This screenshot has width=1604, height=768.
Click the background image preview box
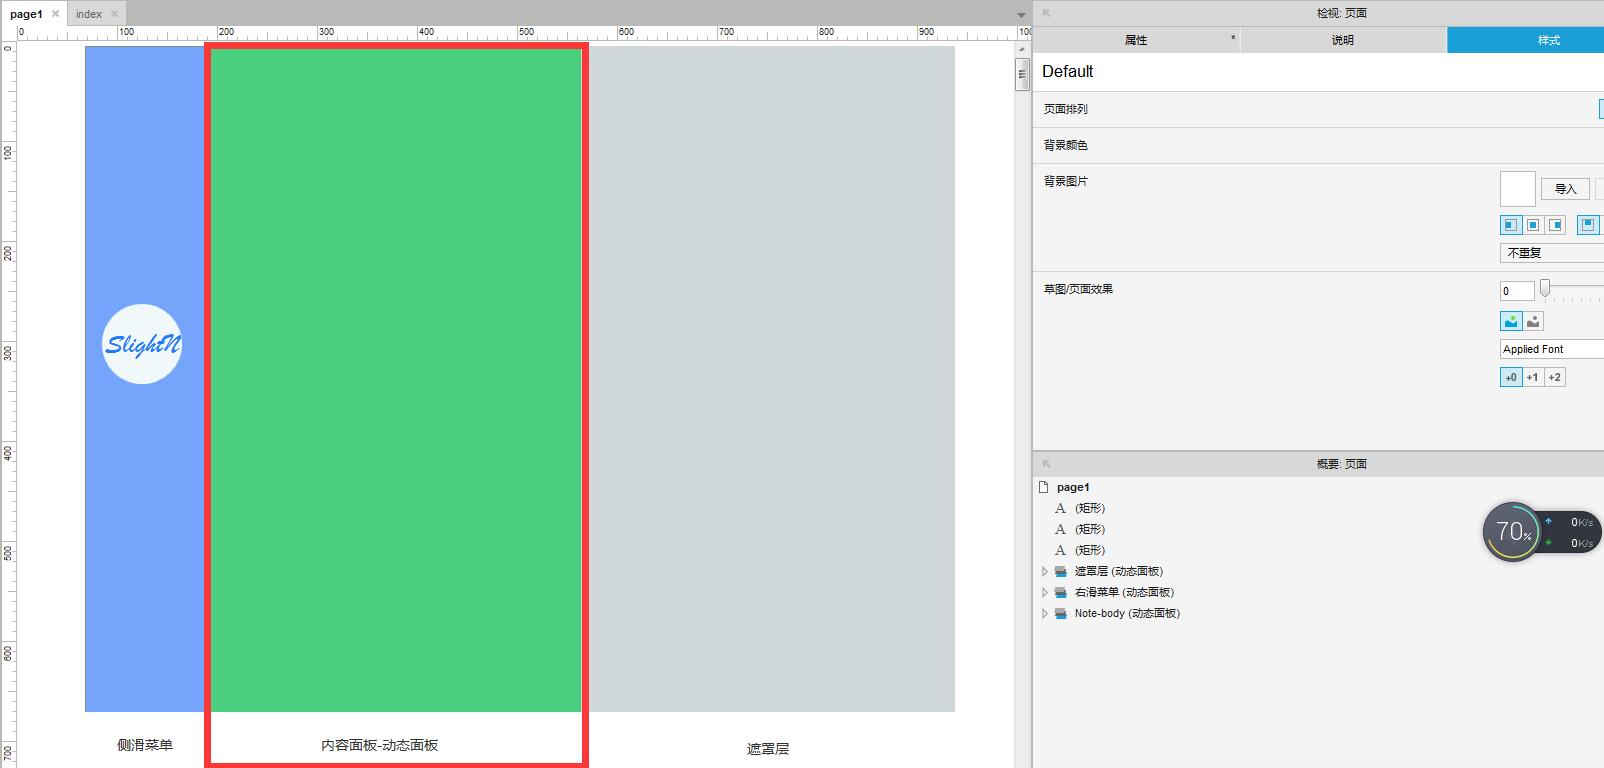coord(1517,189)
